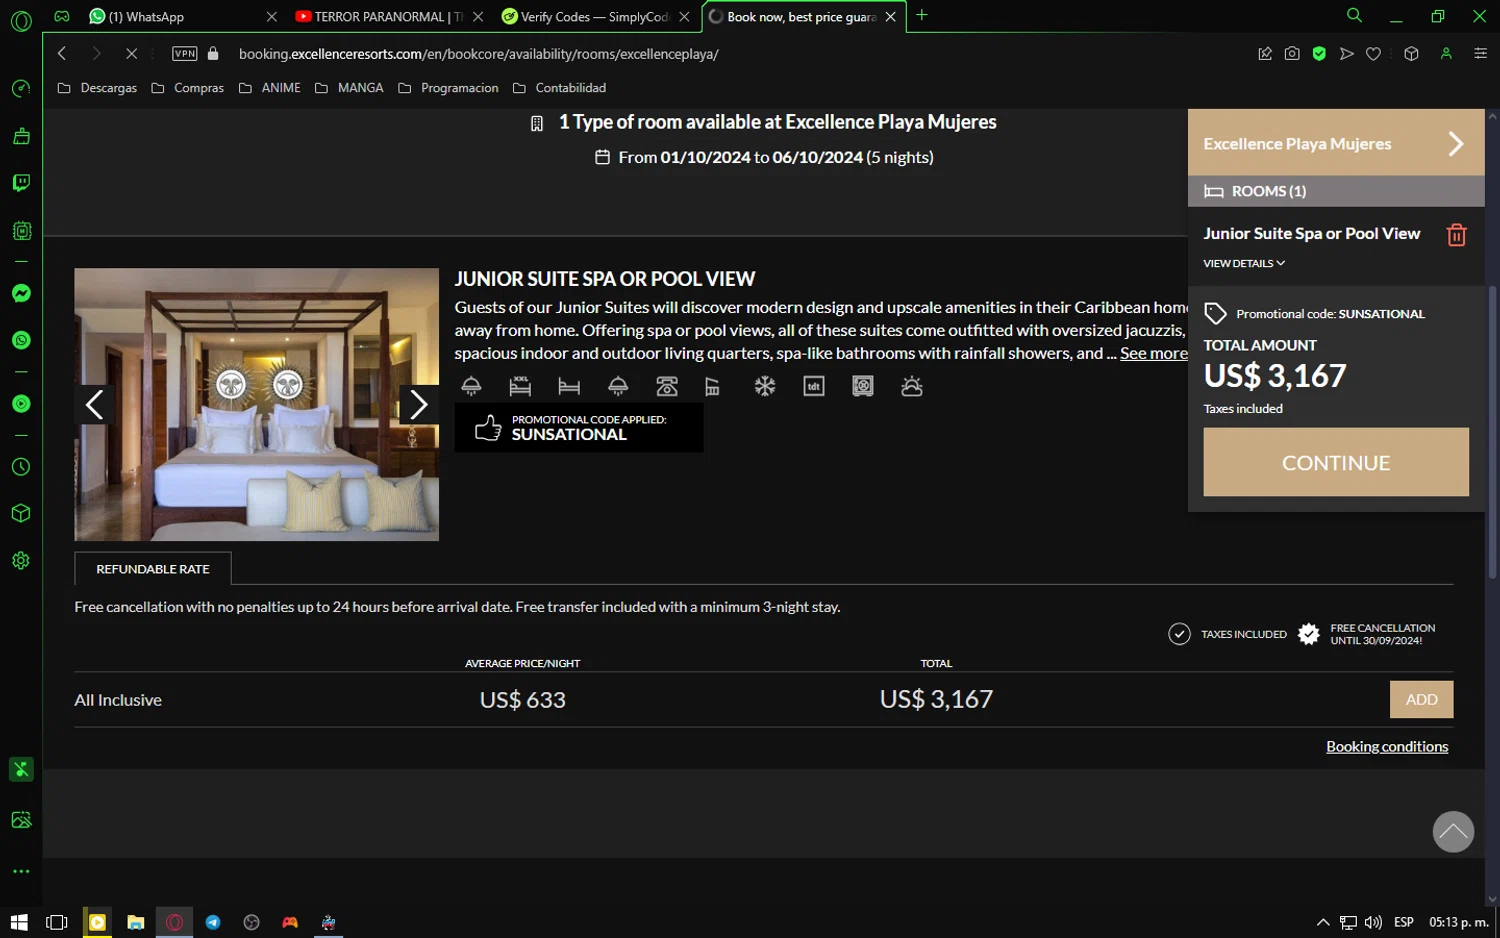Close the WhatsApp tab

[271, 16]
